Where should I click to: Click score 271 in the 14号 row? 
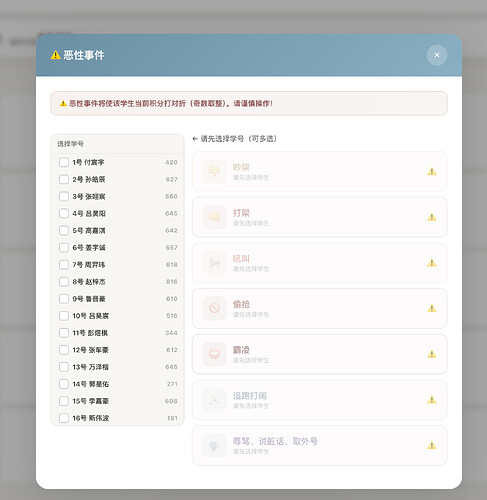point(172,384)
